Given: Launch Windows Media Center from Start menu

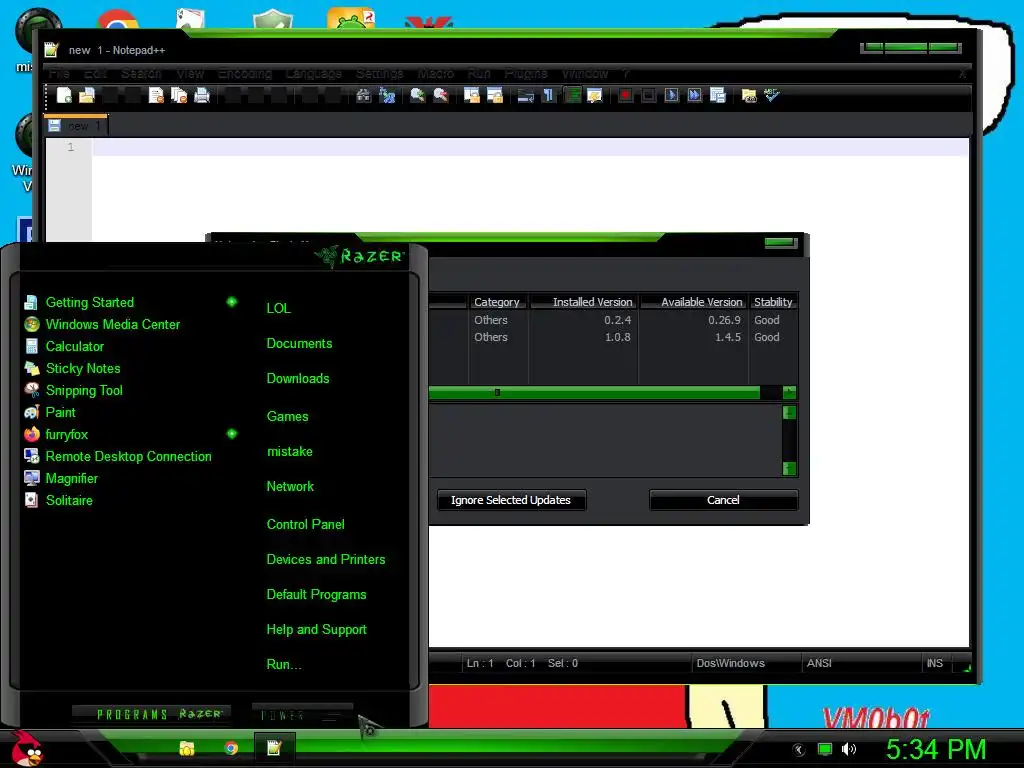Looking at the screenshot, I should (x=102, y=325).
